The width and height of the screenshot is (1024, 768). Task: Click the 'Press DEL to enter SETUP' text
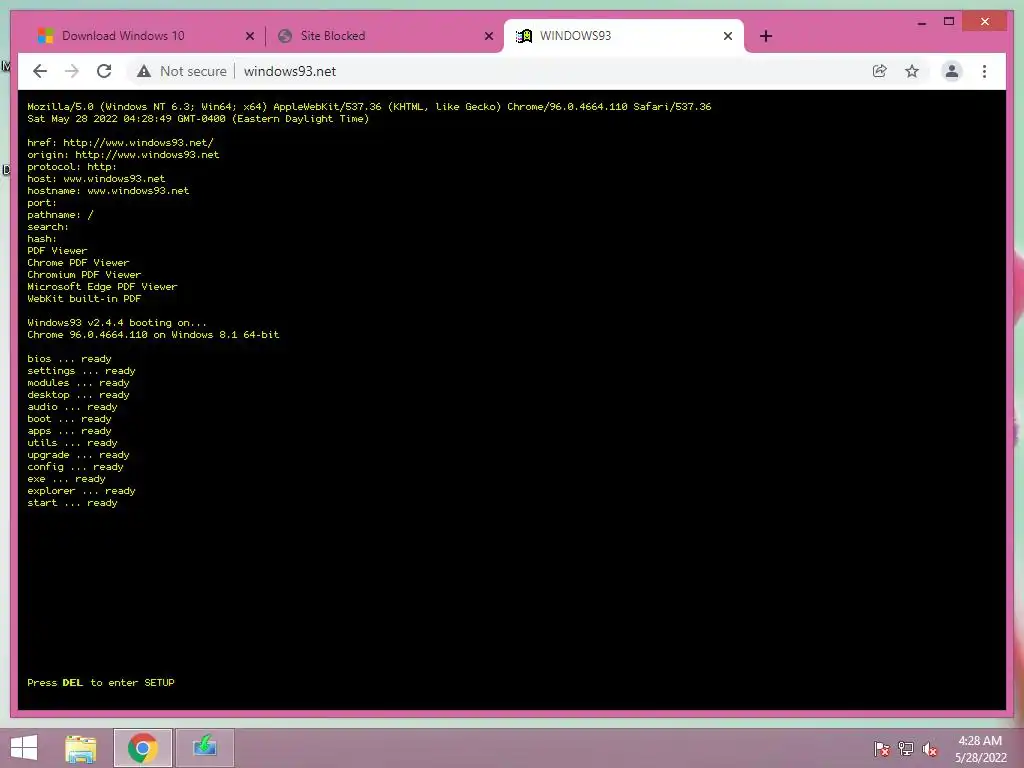tap(101, 682)
